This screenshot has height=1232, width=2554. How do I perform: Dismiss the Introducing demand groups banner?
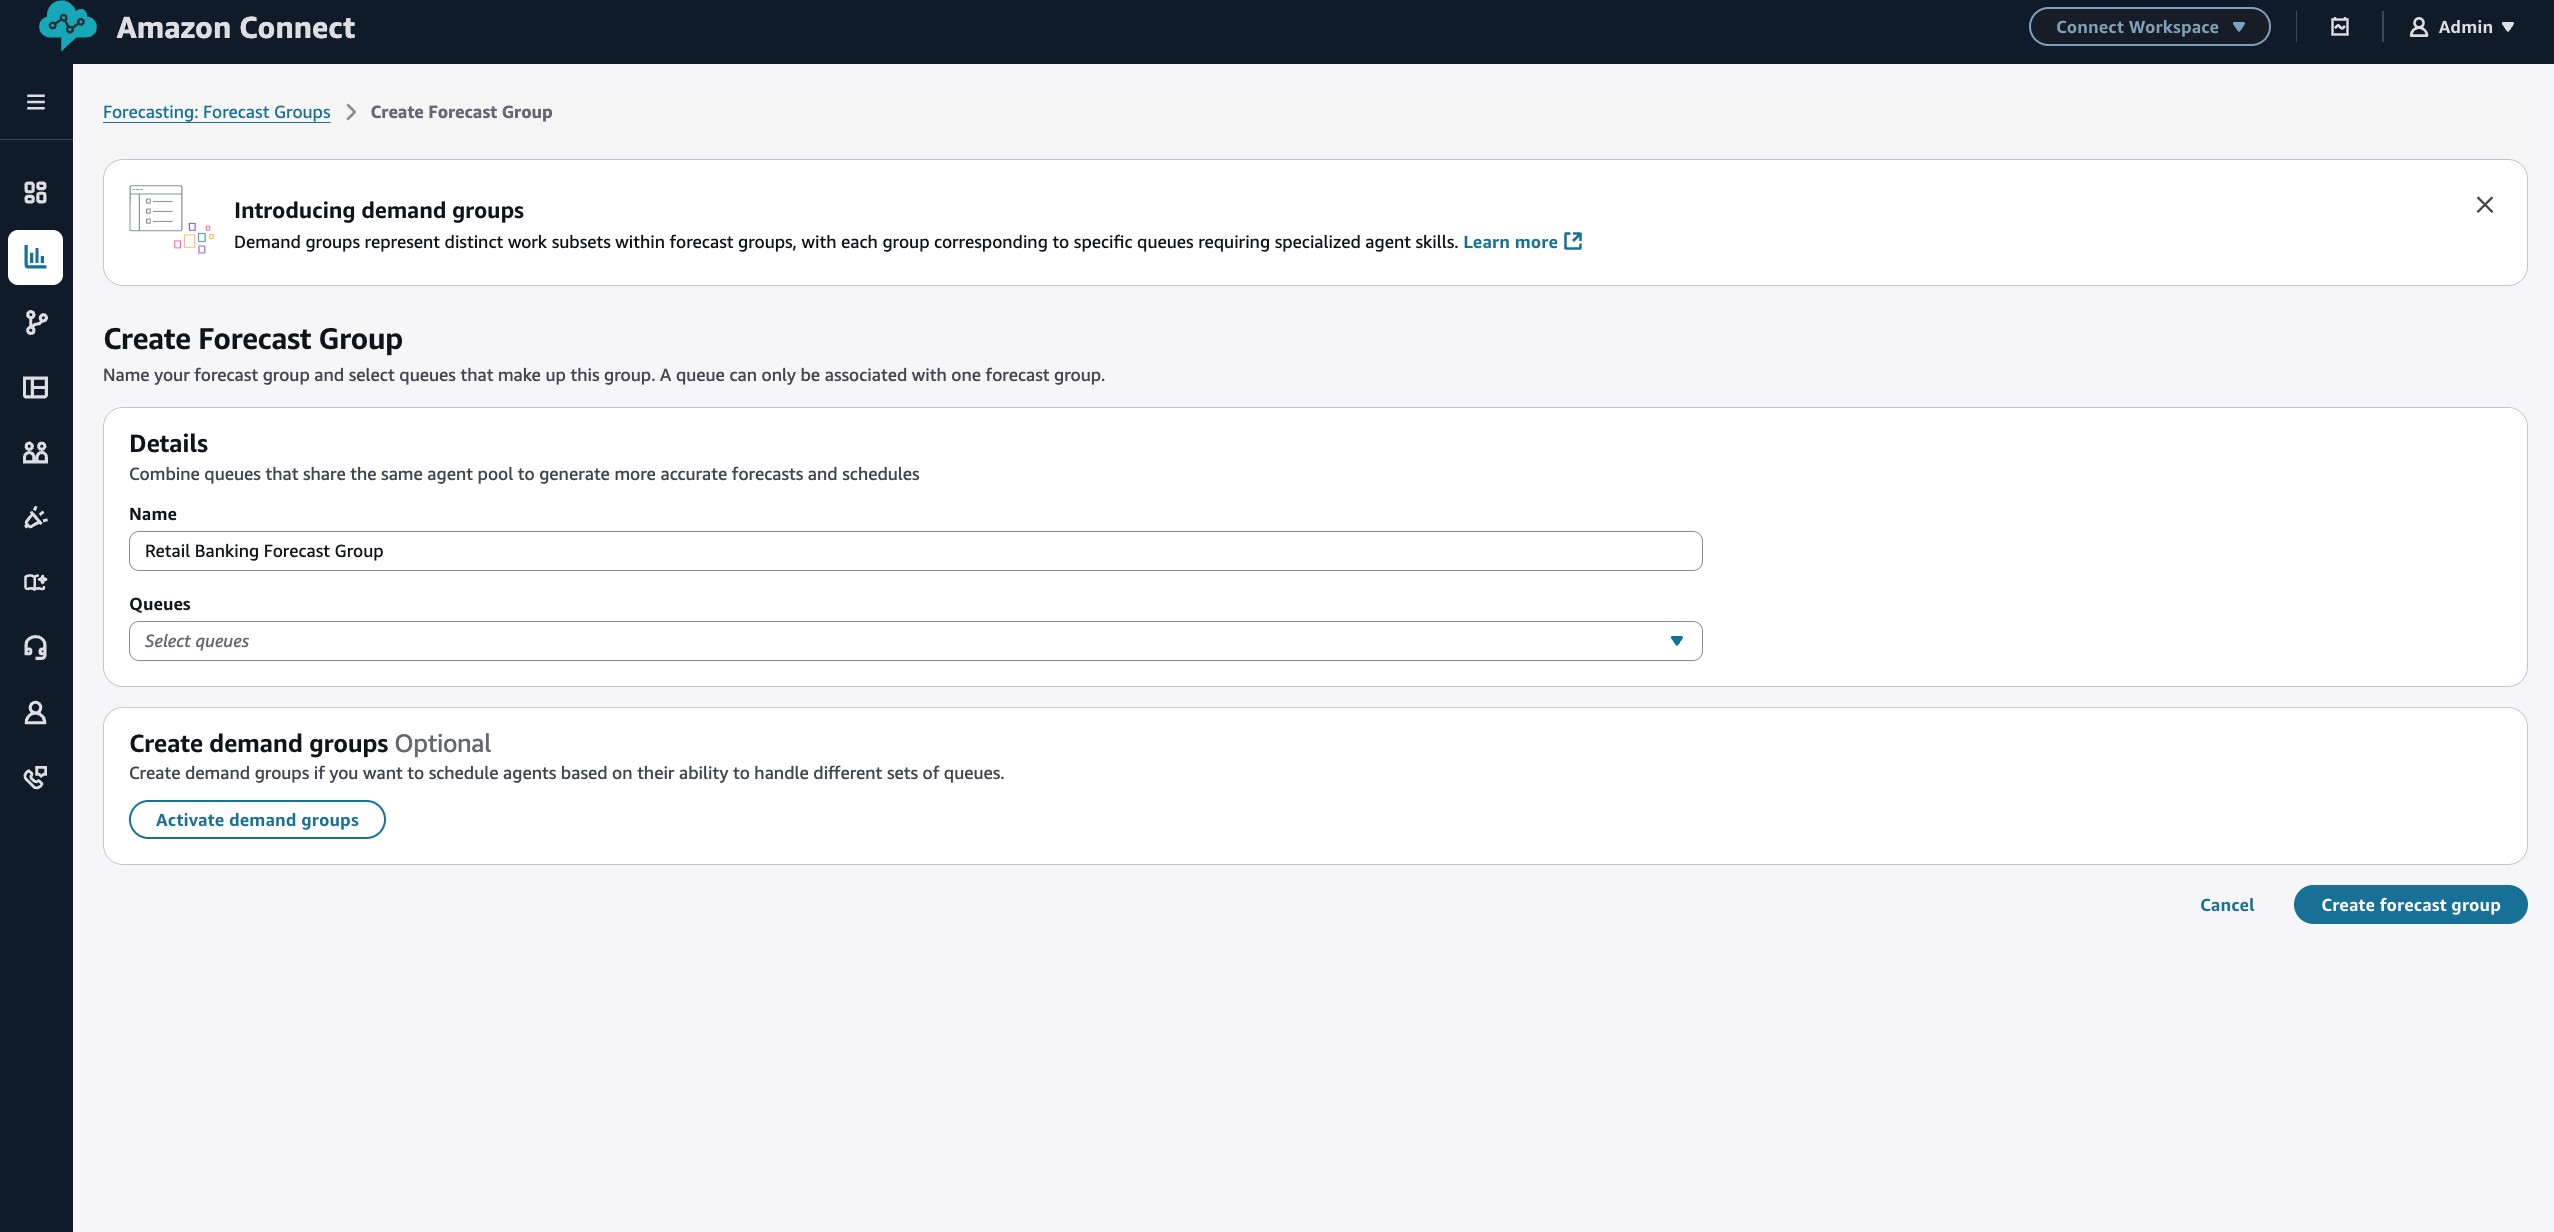click(2484, 205)
